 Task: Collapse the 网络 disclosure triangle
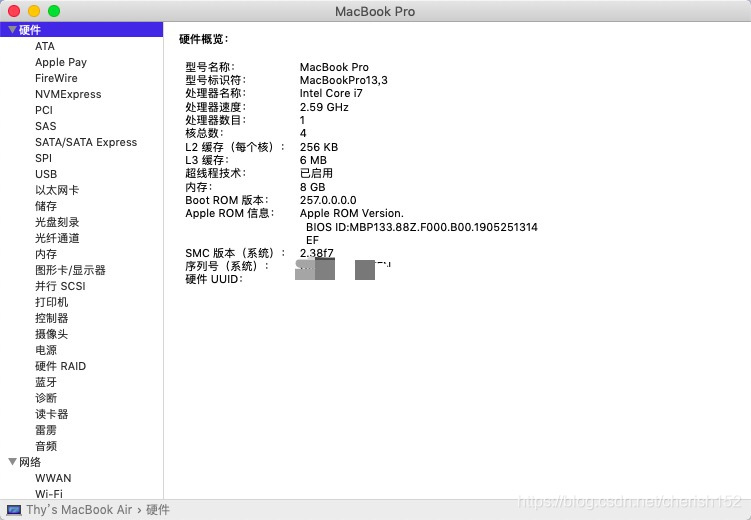click(12, 462)
